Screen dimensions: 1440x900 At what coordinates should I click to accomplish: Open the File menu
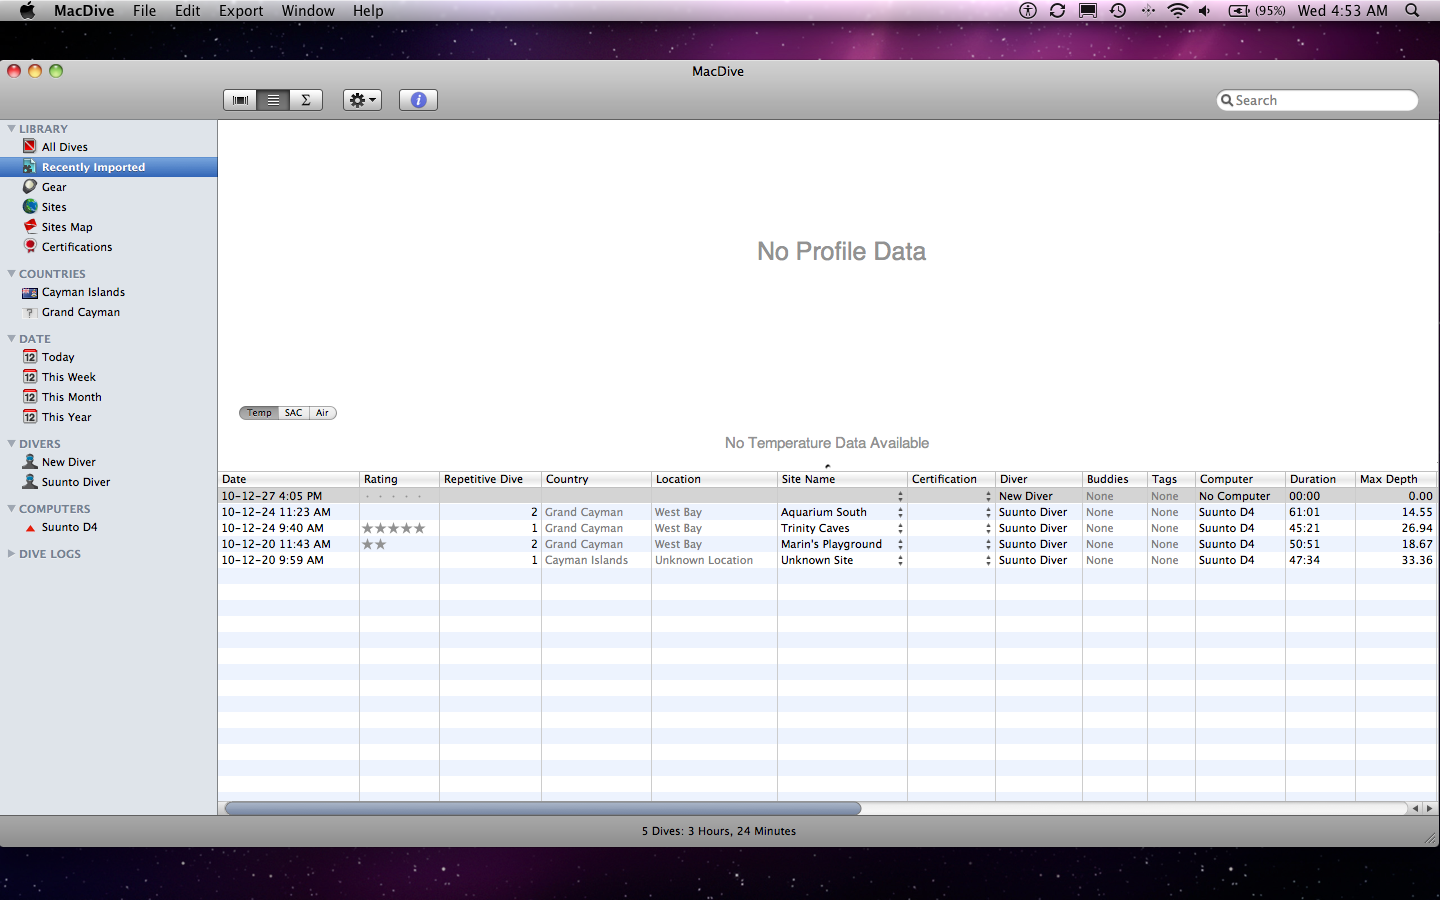[144, 11]
